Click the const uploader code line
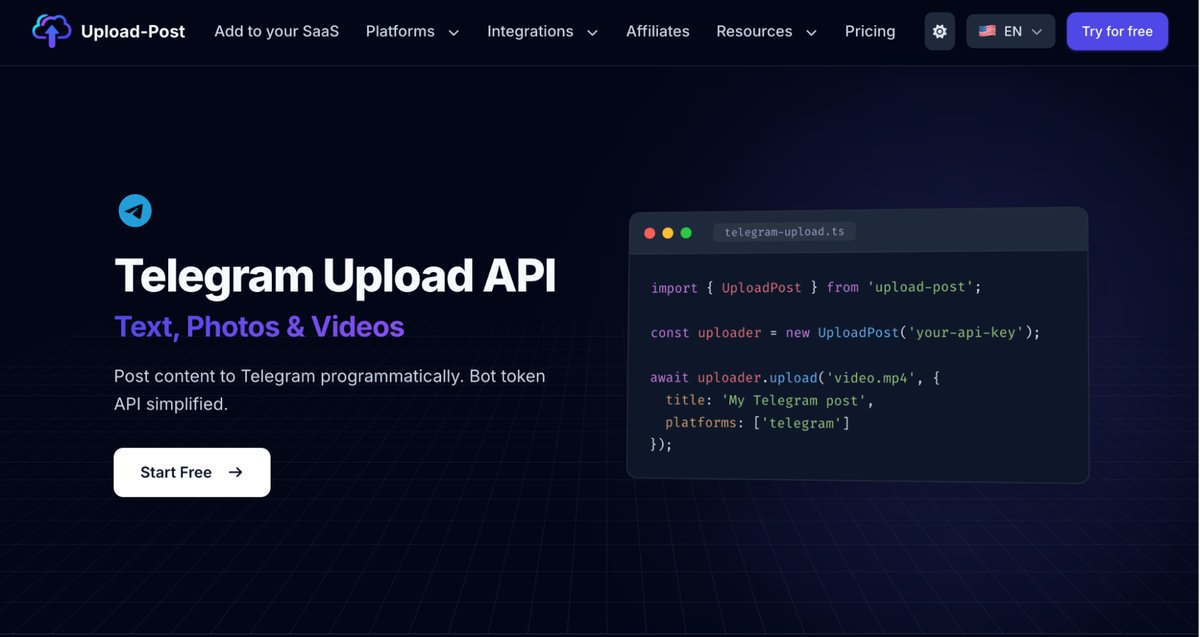 [x=845, y=332]
